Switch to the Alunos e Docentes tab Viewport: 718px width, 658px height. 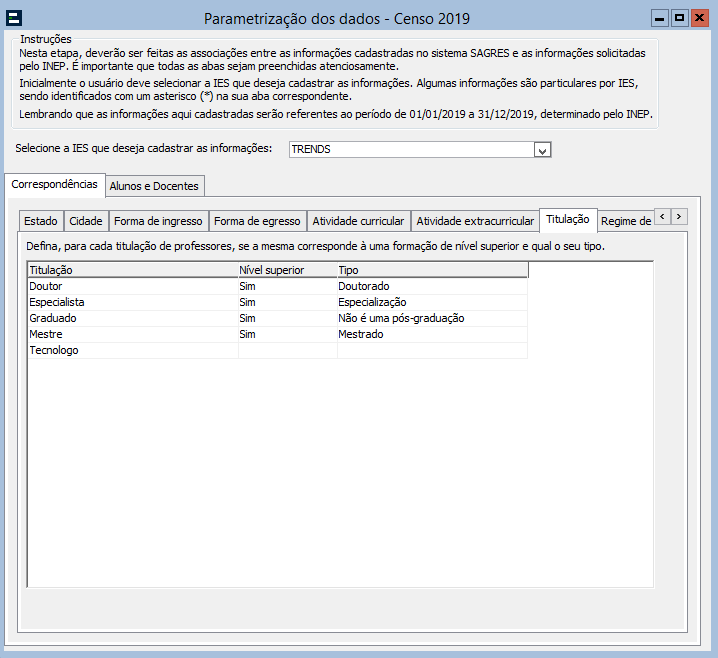155,186
